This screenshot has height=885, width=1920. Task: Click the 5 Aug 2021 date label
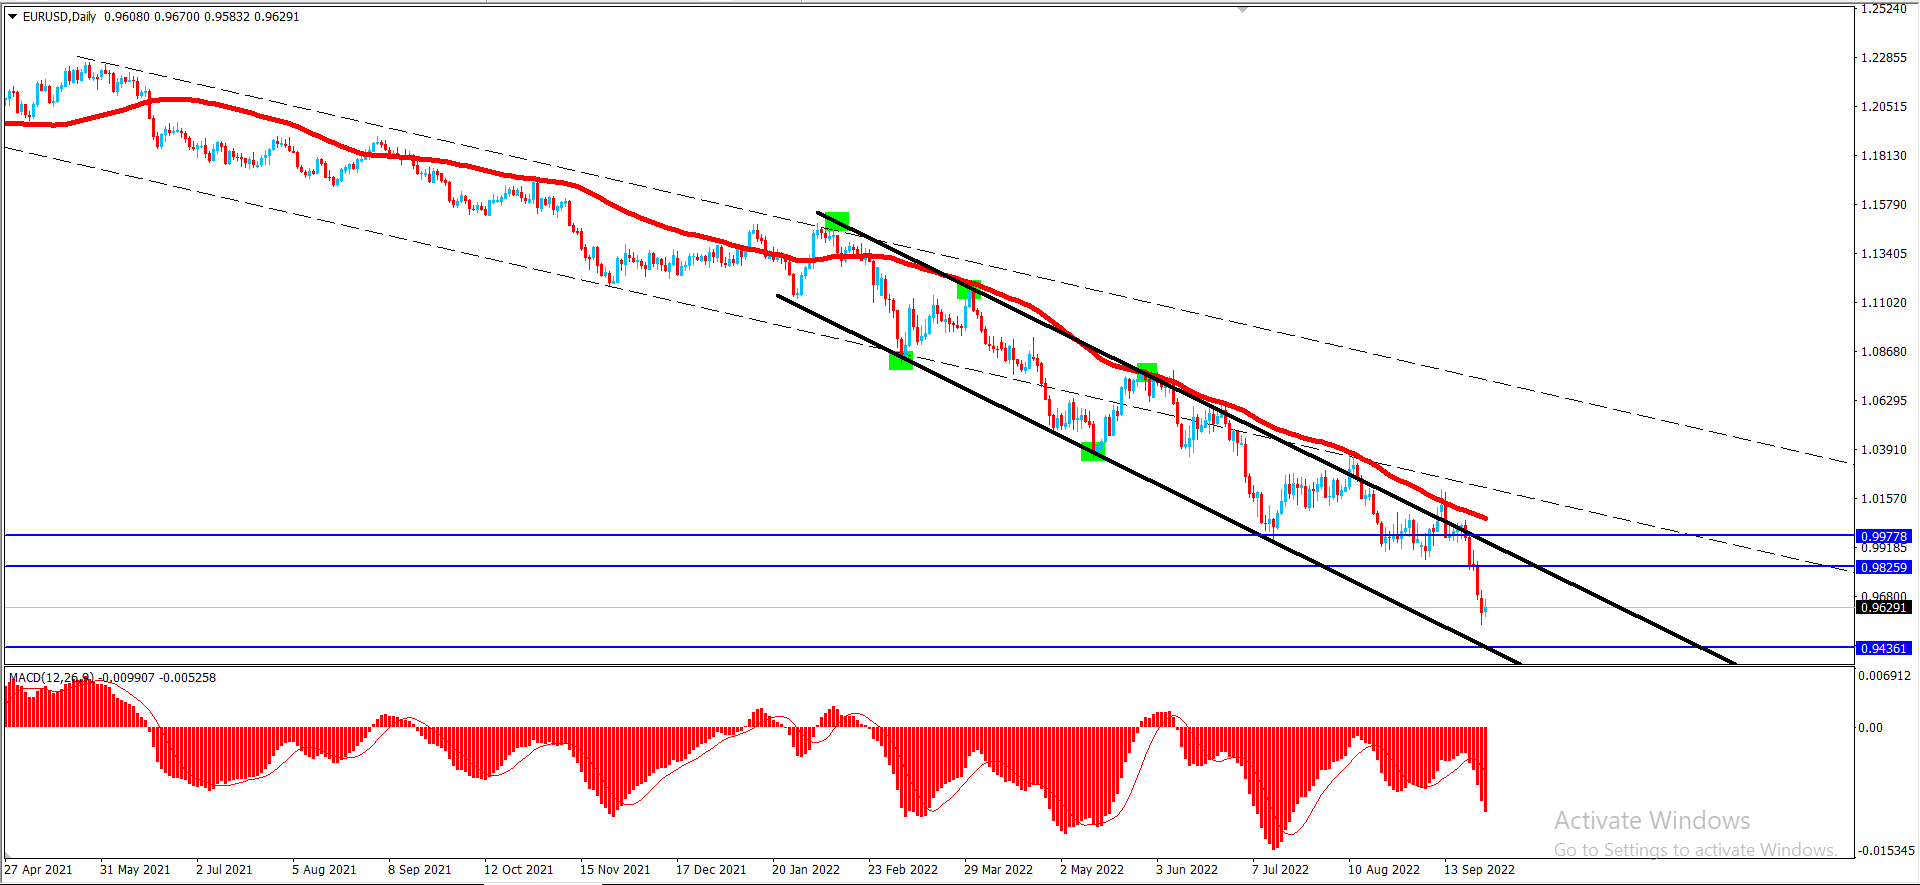[324, 869]
